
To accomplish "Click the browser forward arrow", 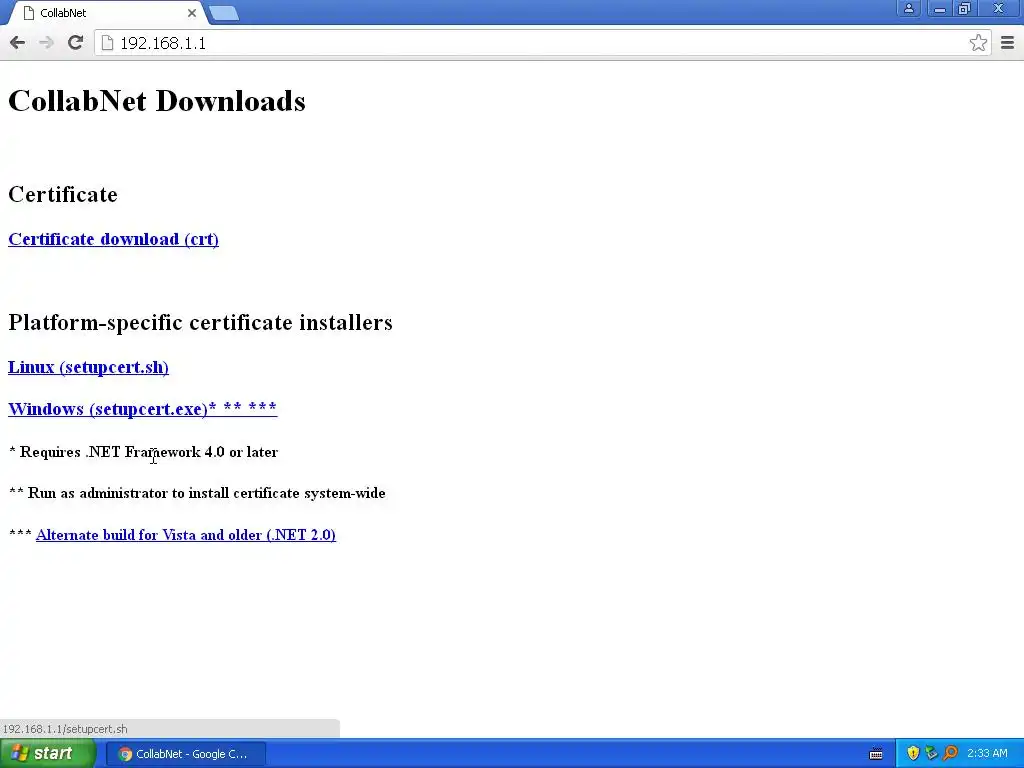I will coord(46,43).
